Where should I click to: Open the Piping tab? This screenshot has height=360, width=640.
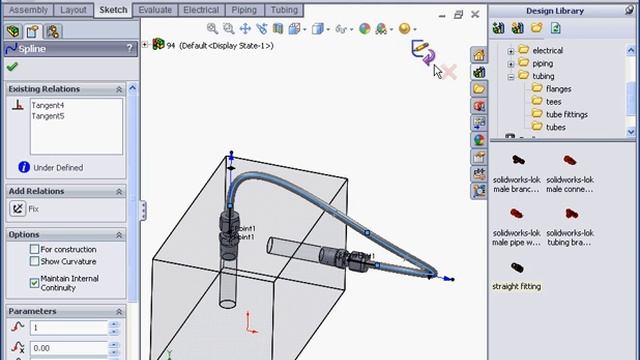pyautogui.click(x=244, y=10)
